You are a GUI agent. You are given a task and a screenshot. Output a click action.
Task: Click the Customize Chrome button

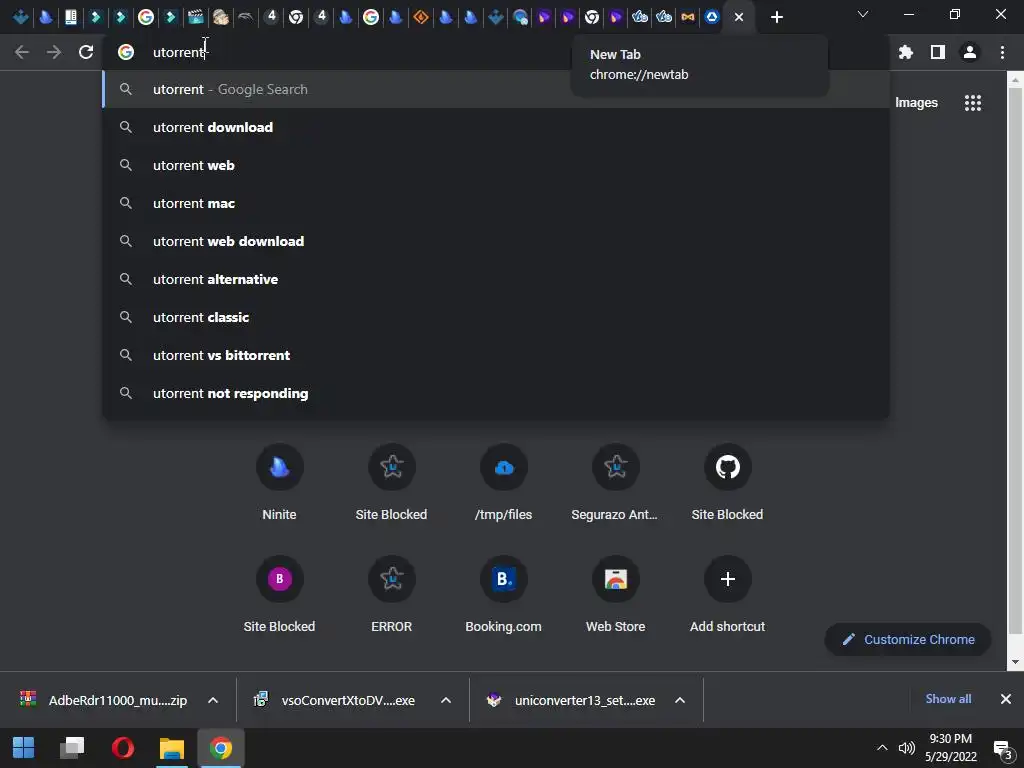coord(908,639)
